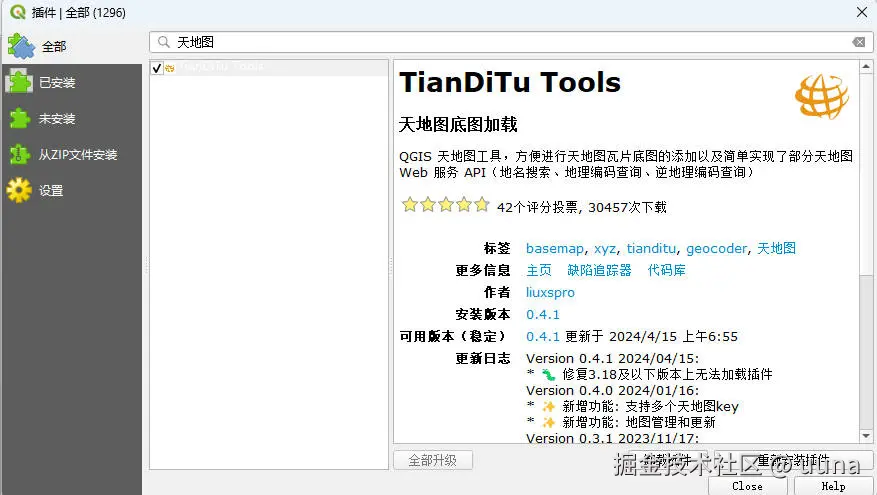
Task: Open the tianditu tag link
Action: (651, 248)
